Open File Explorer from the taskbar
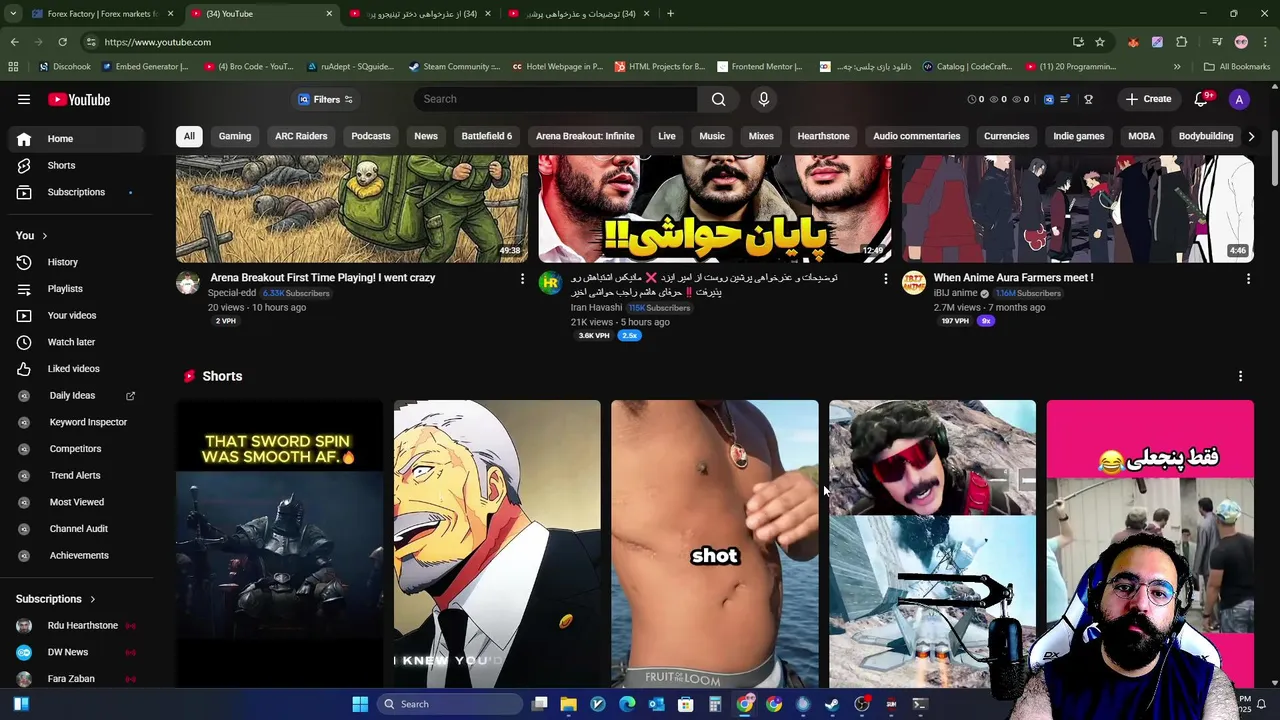1280x720 pixels. 568,704
